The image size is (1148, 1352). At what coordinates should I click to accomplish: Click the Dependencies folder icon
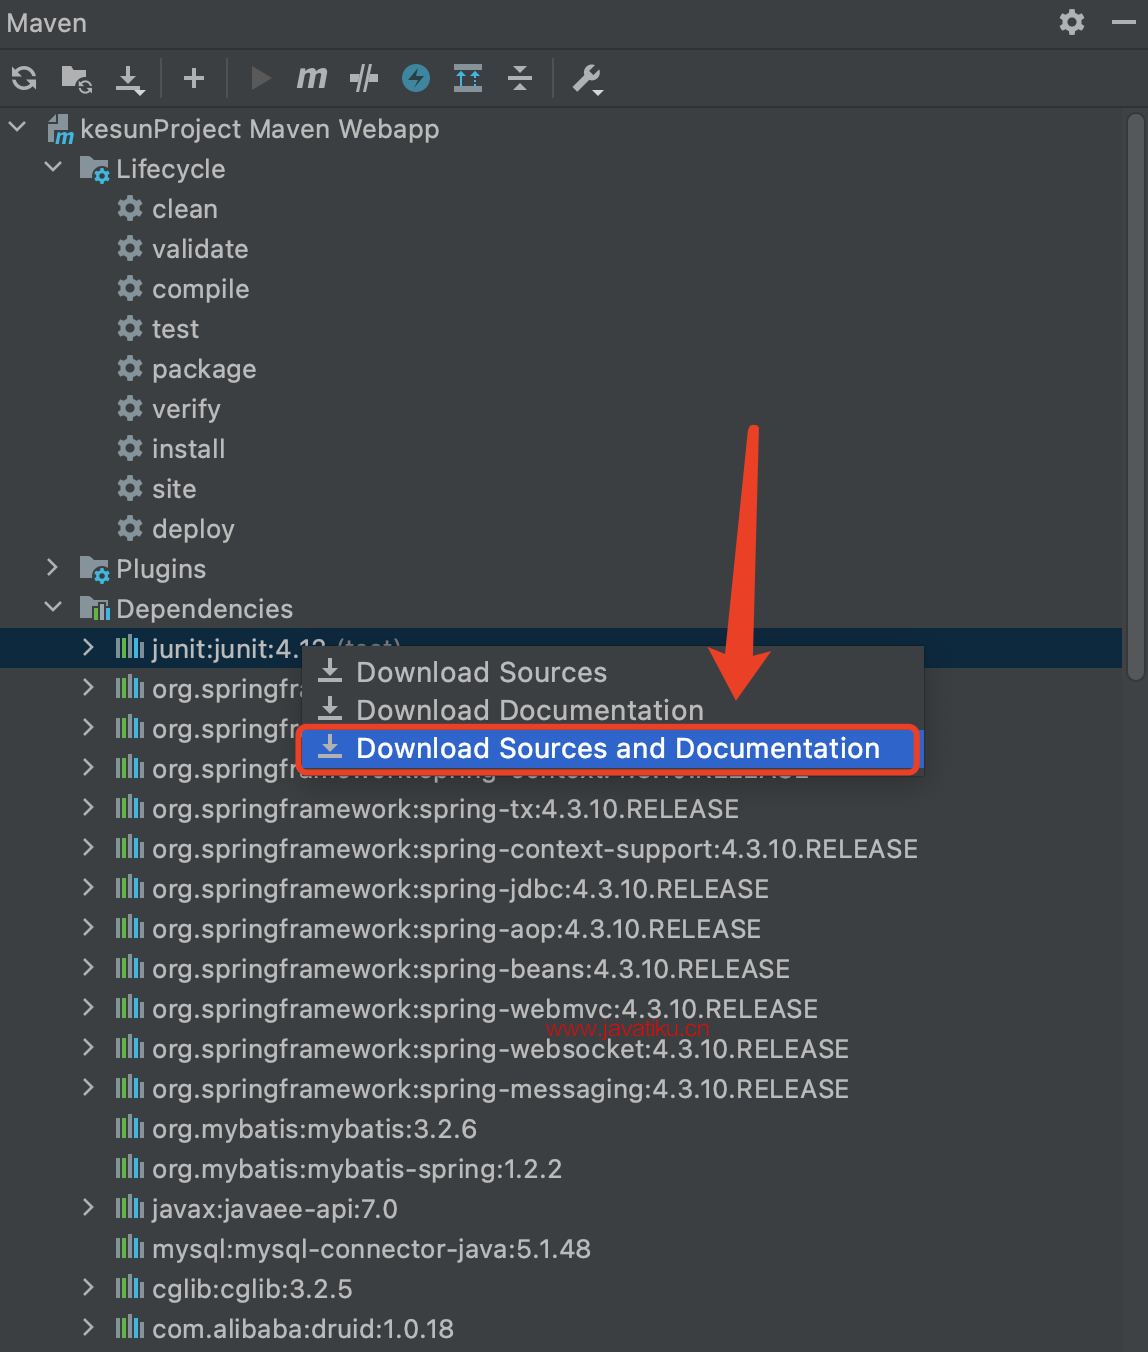pos(95,609)
